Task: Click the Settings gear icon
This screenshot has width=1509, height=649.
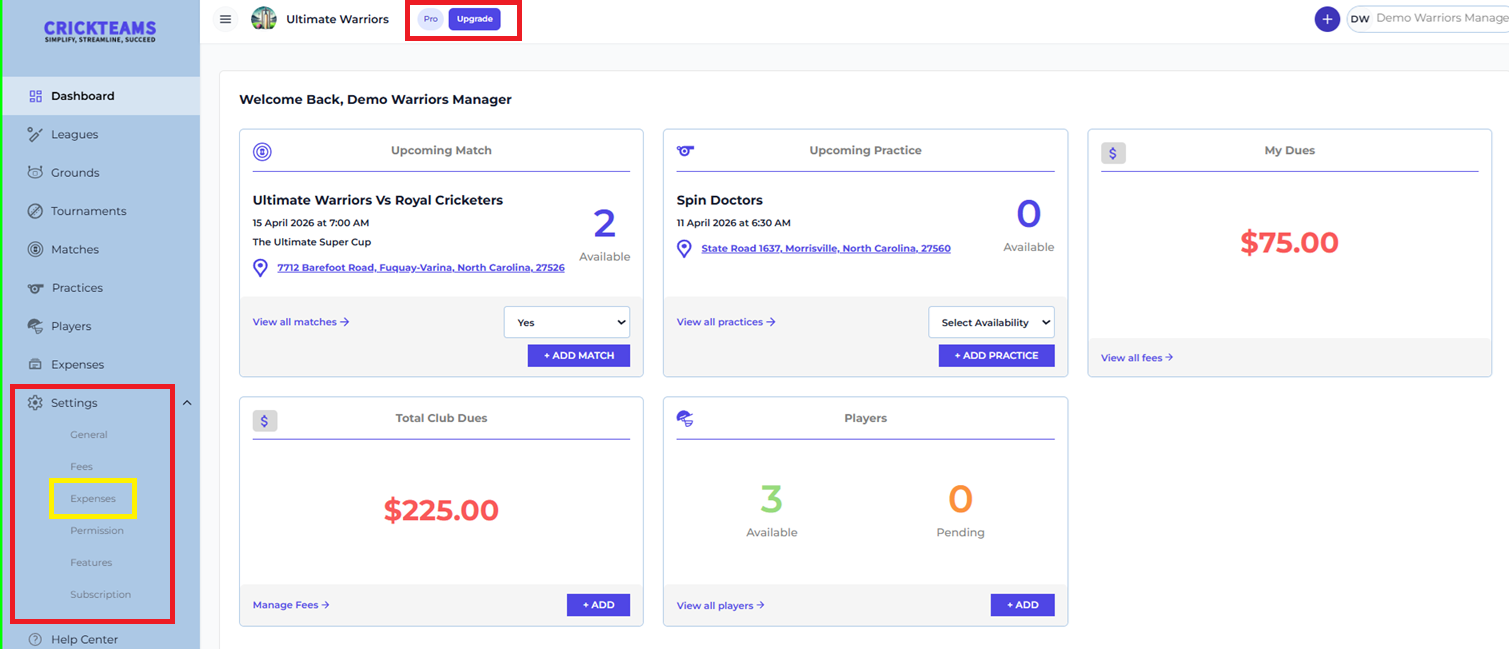Action: pos(35,403)
